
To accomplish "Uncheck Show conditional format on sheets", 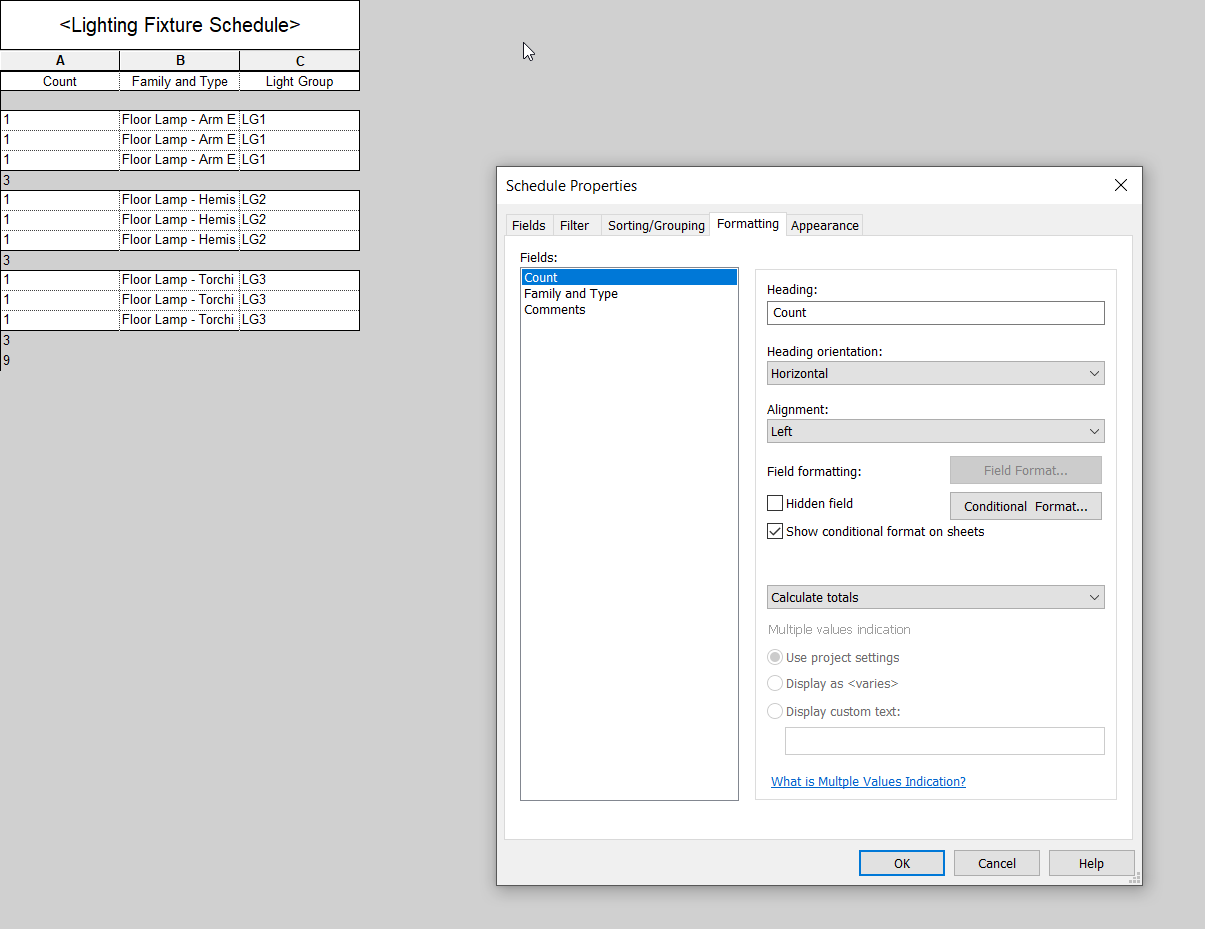I will click(775, 532).
